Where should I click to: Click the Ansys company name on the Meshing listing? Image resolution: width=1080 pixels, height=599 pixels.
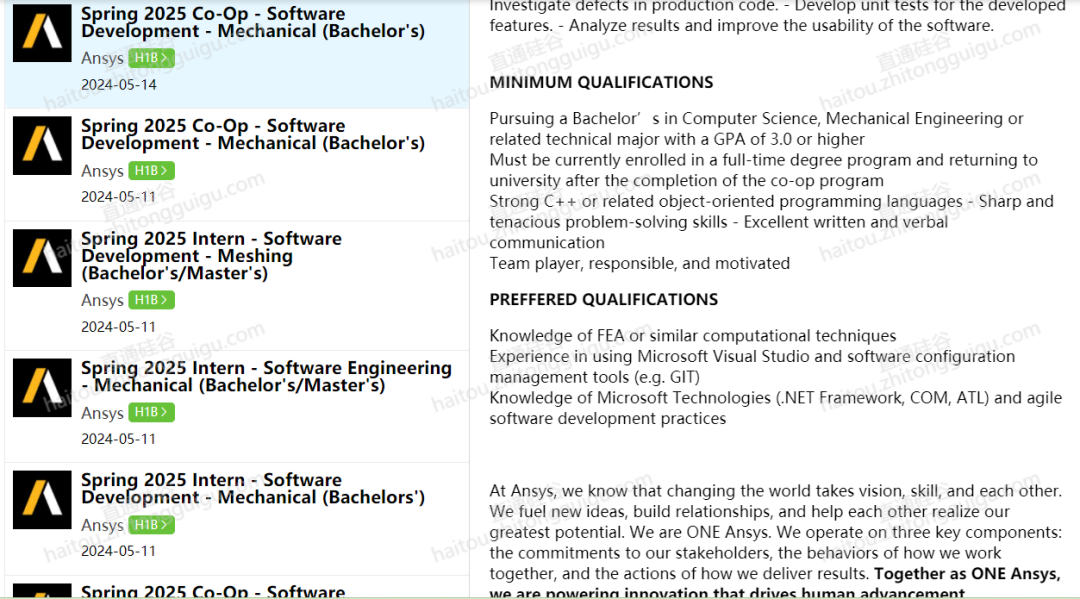pos(102,300)
